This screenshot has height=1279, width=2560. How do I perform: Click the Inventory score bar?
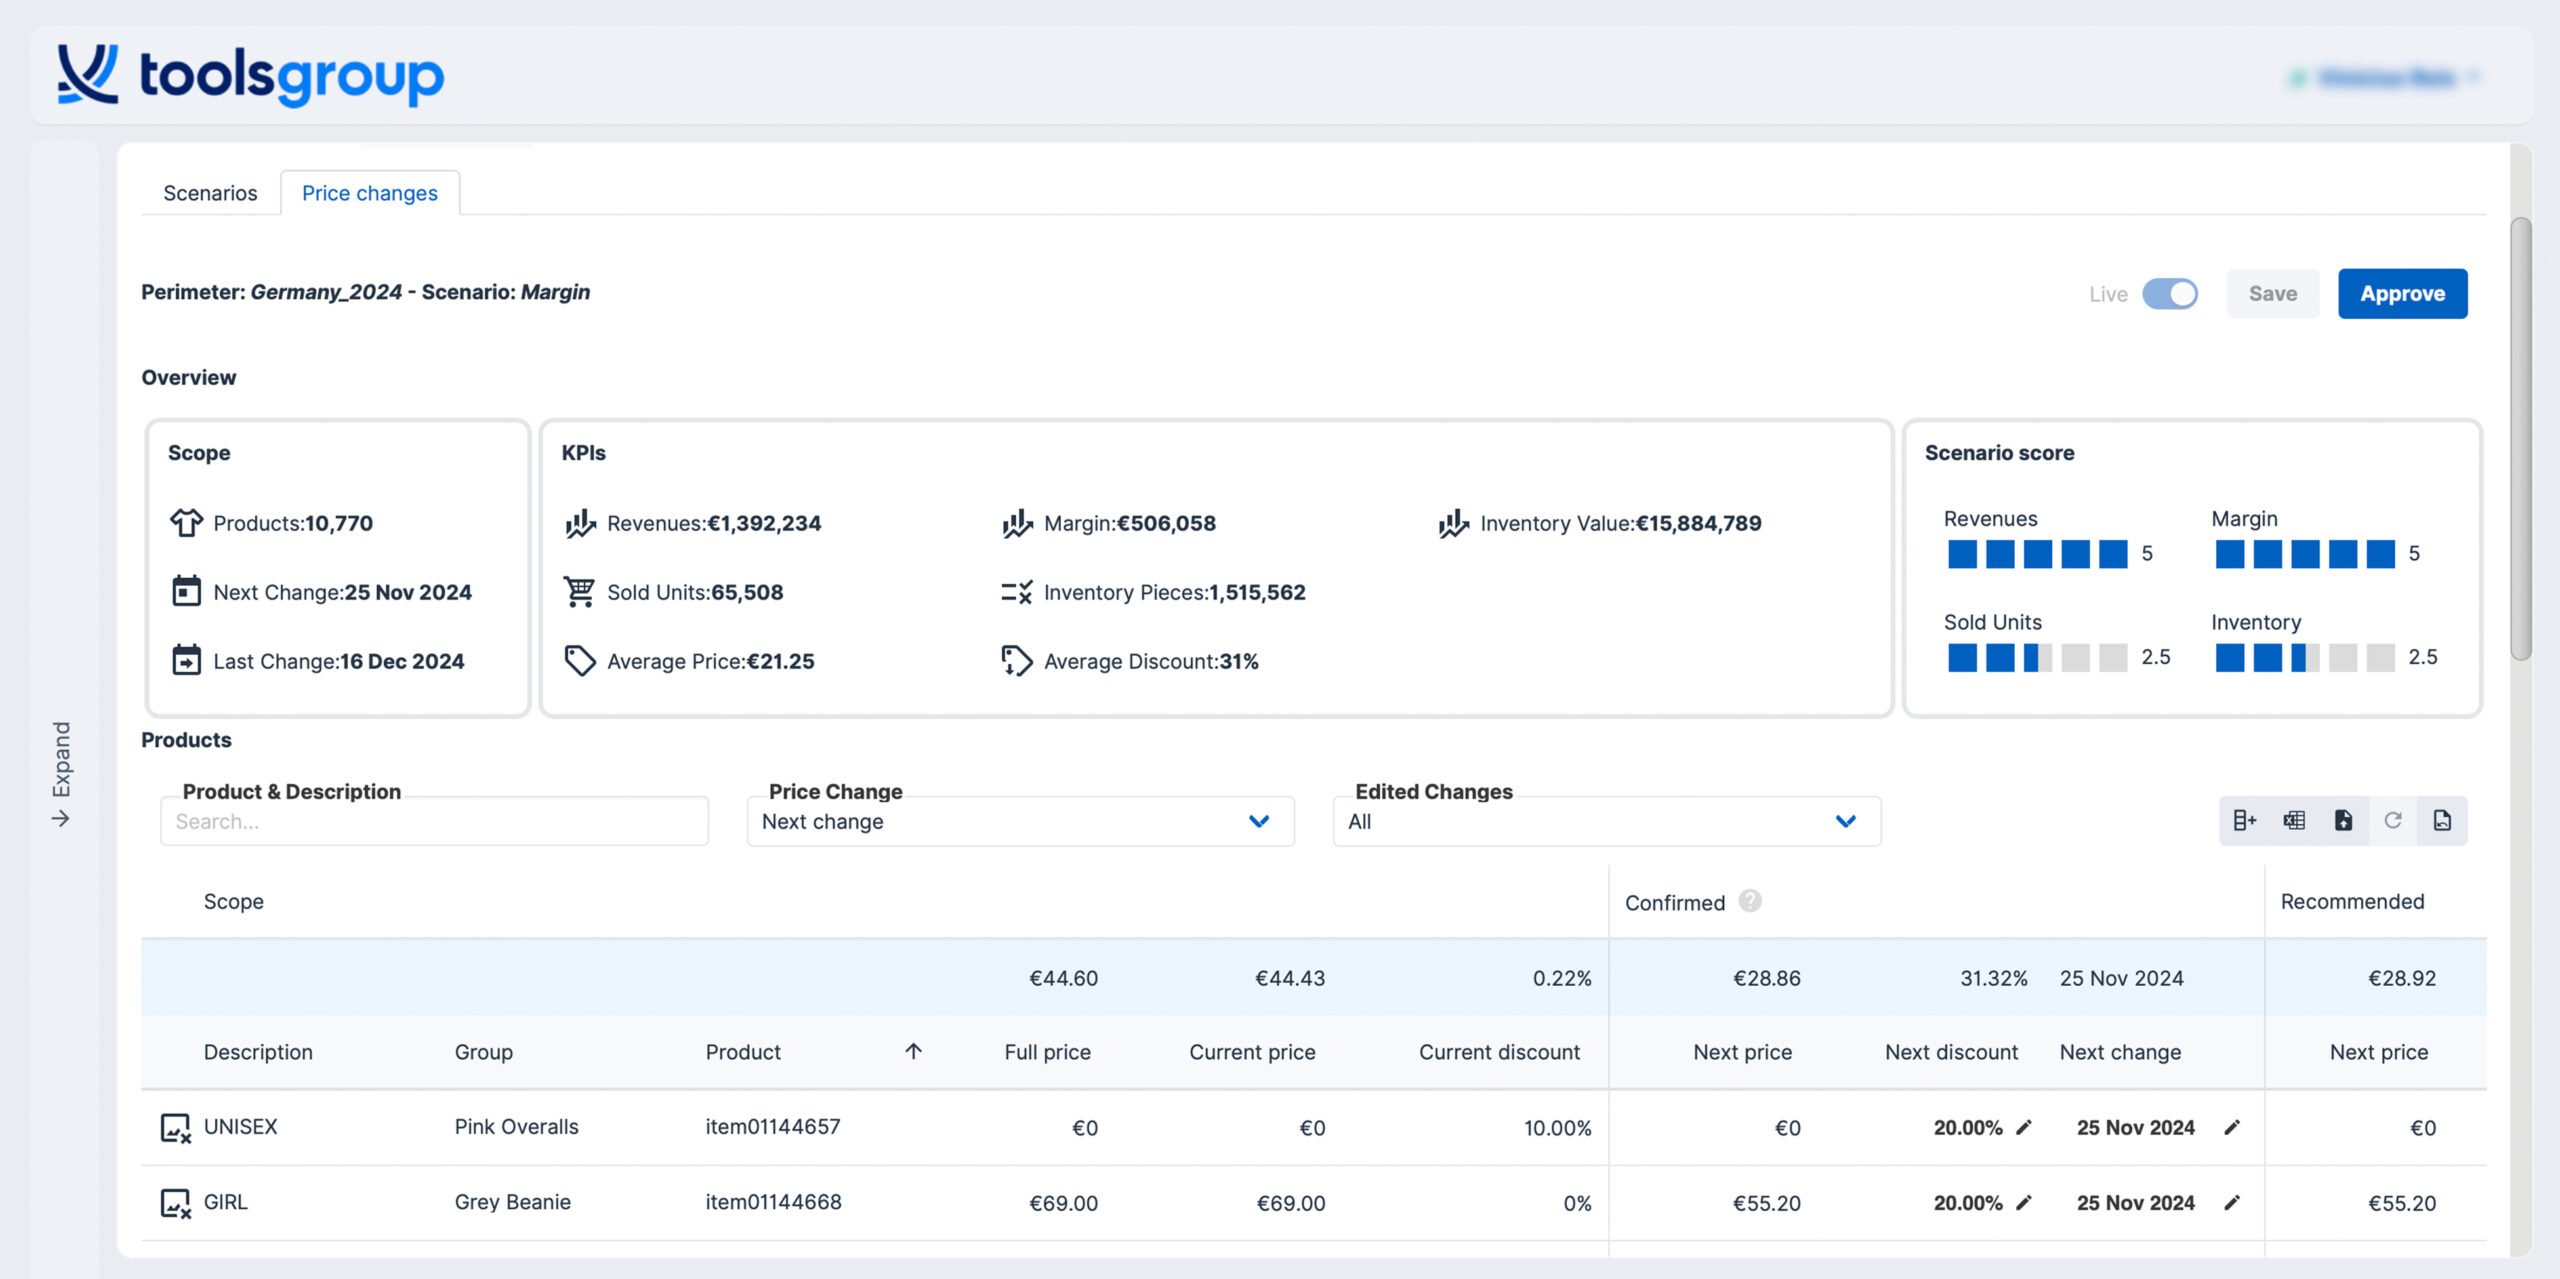(2304, 657)
